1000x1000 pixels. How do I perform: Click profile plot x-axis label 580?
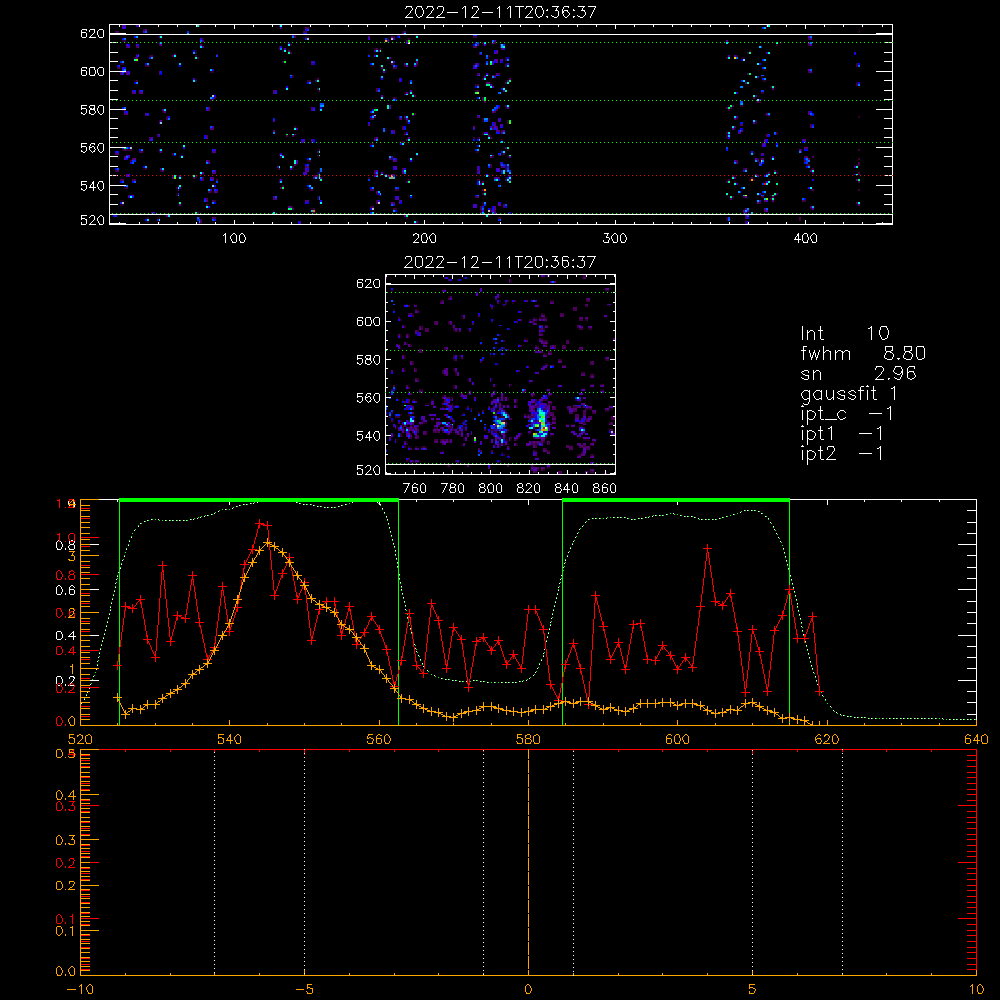(x=528, y=739)
